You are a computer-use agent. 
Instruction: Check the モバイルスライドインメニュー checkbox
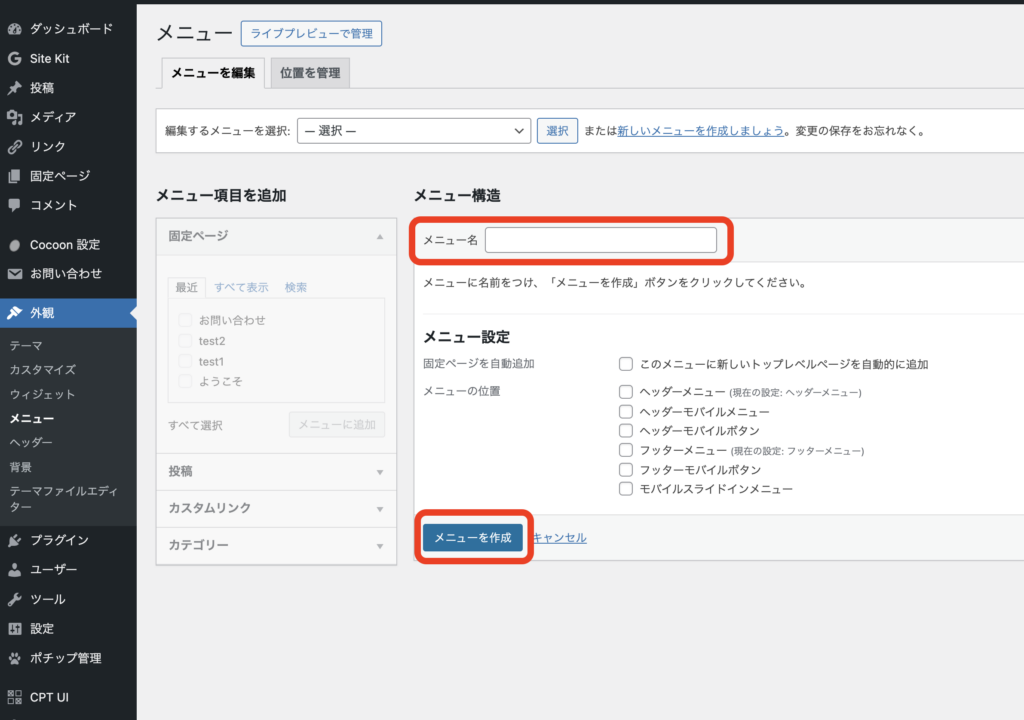coord(626,489)
